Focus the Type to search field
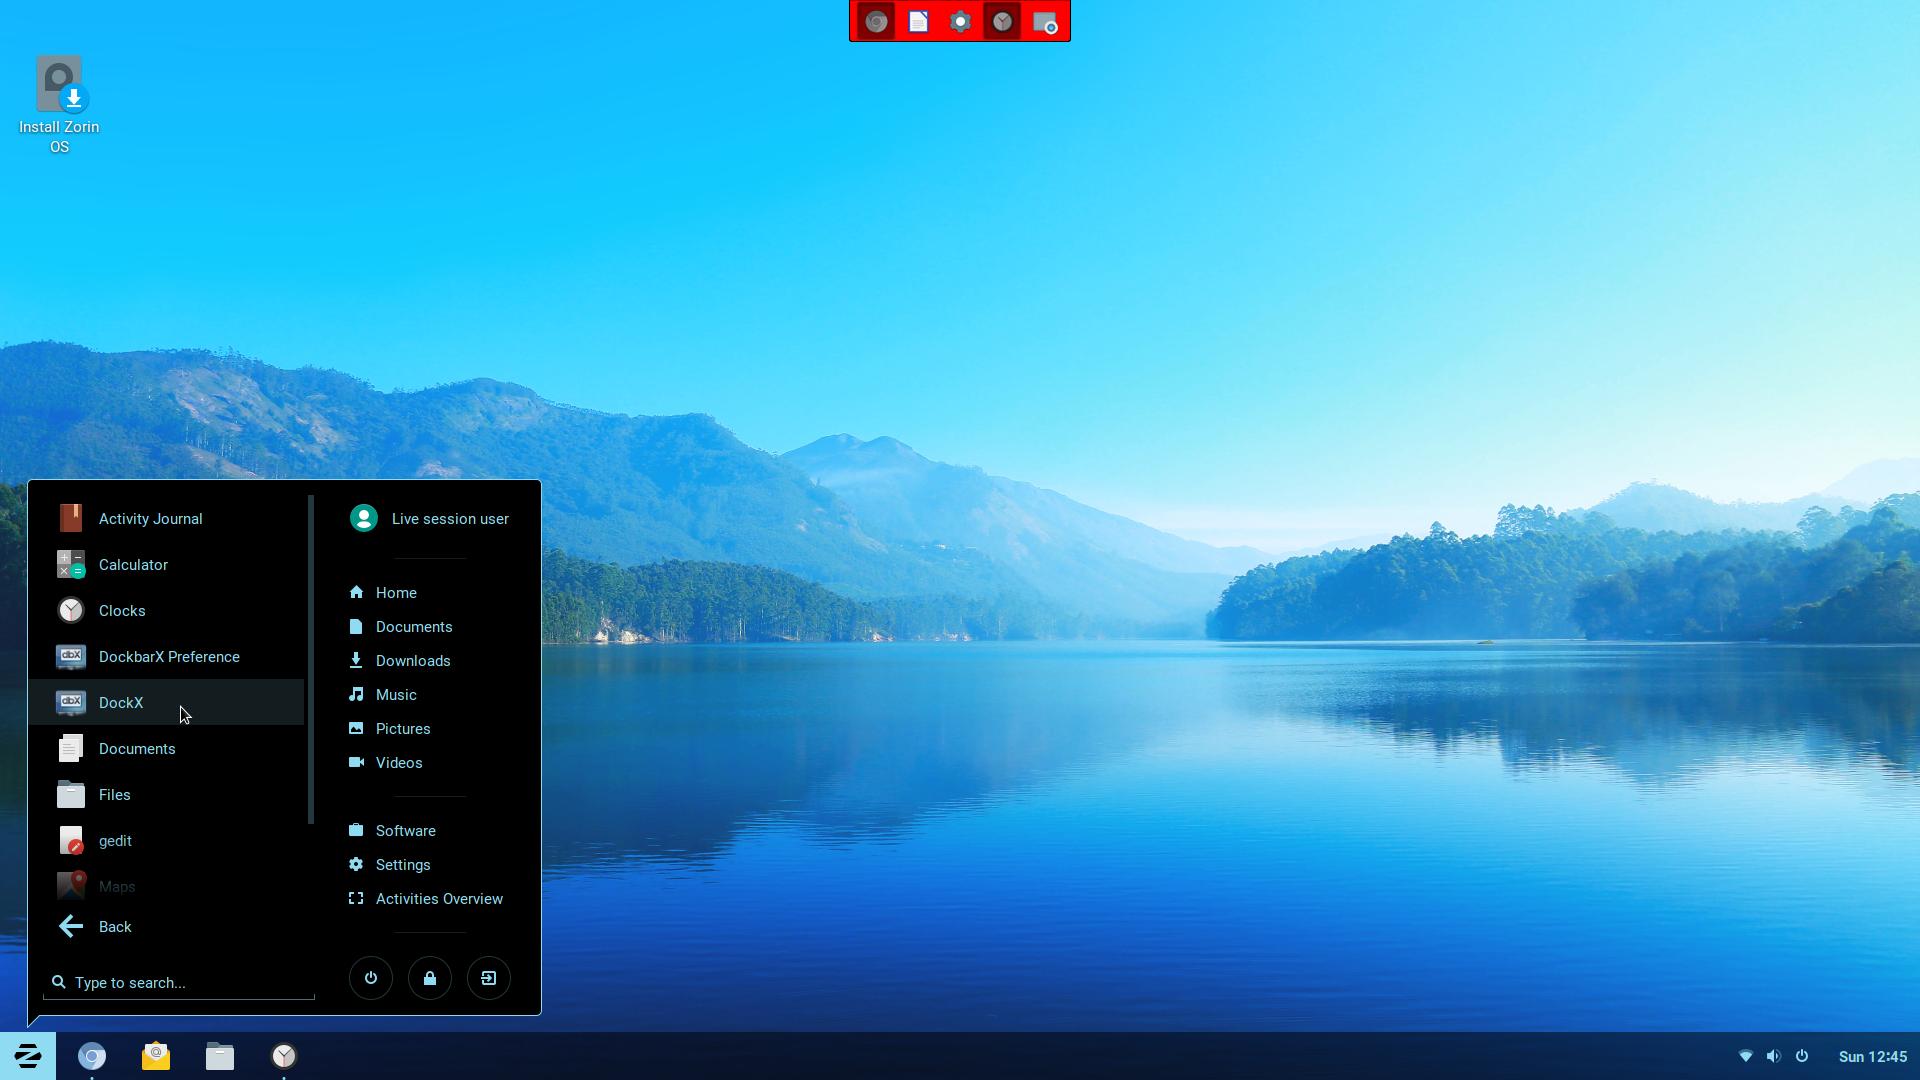 click(x=185, y=983)
